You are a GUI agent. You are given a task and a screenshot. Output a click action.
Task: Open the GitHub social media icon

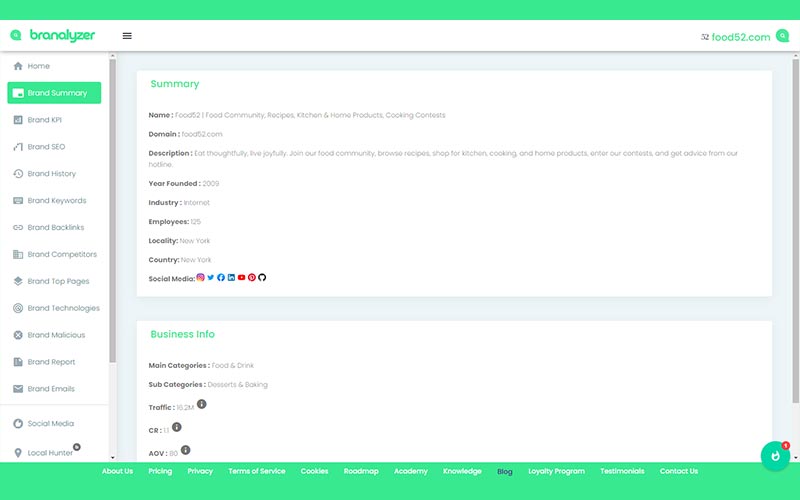[262, 278]
